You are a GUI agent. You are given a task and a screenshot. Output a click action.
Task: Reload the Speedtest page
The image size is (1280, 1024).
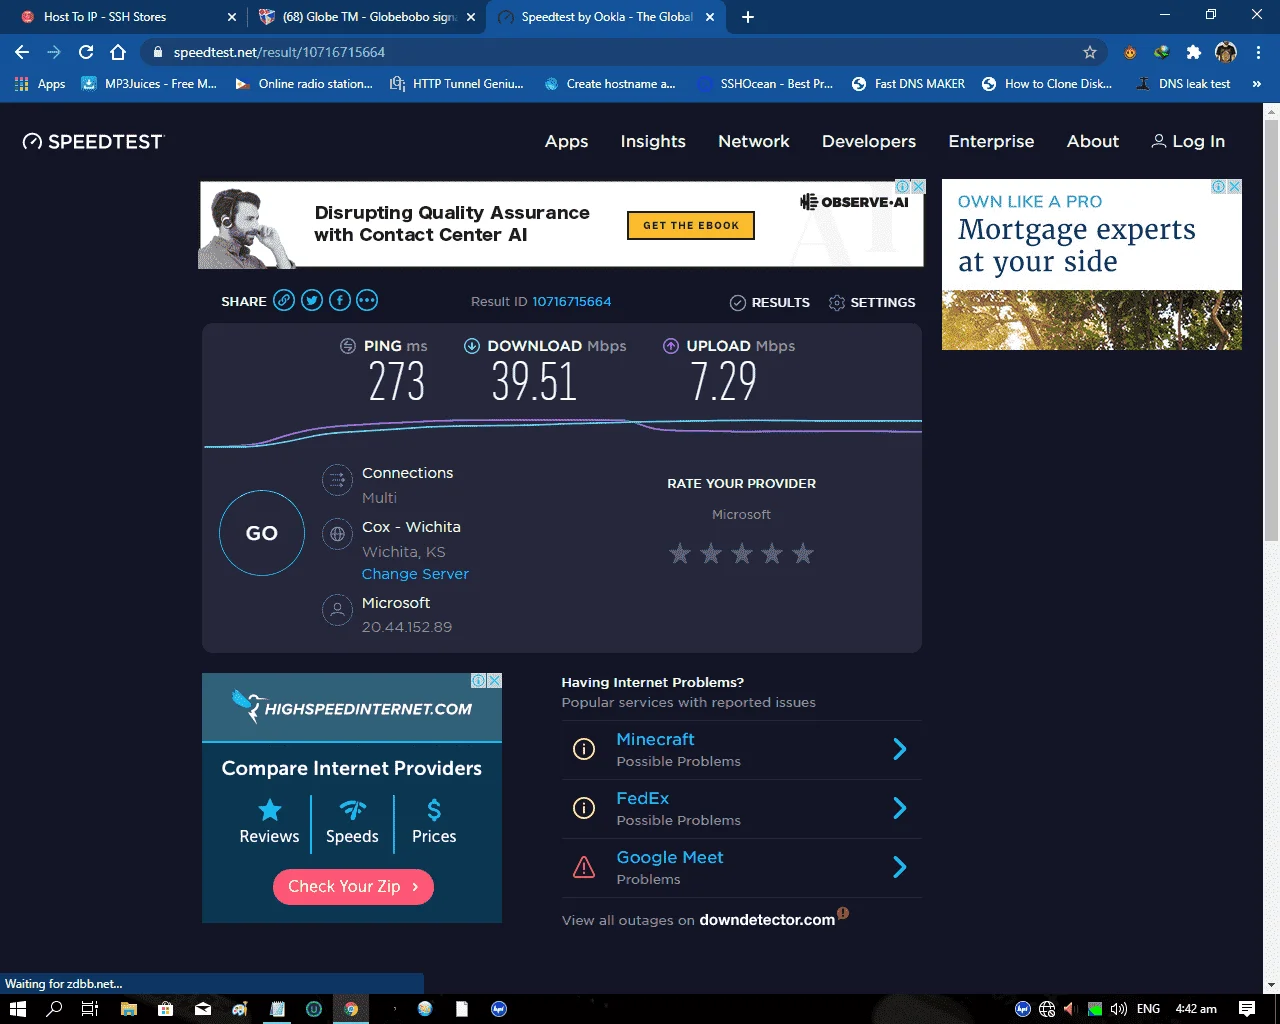click(86, 52)
